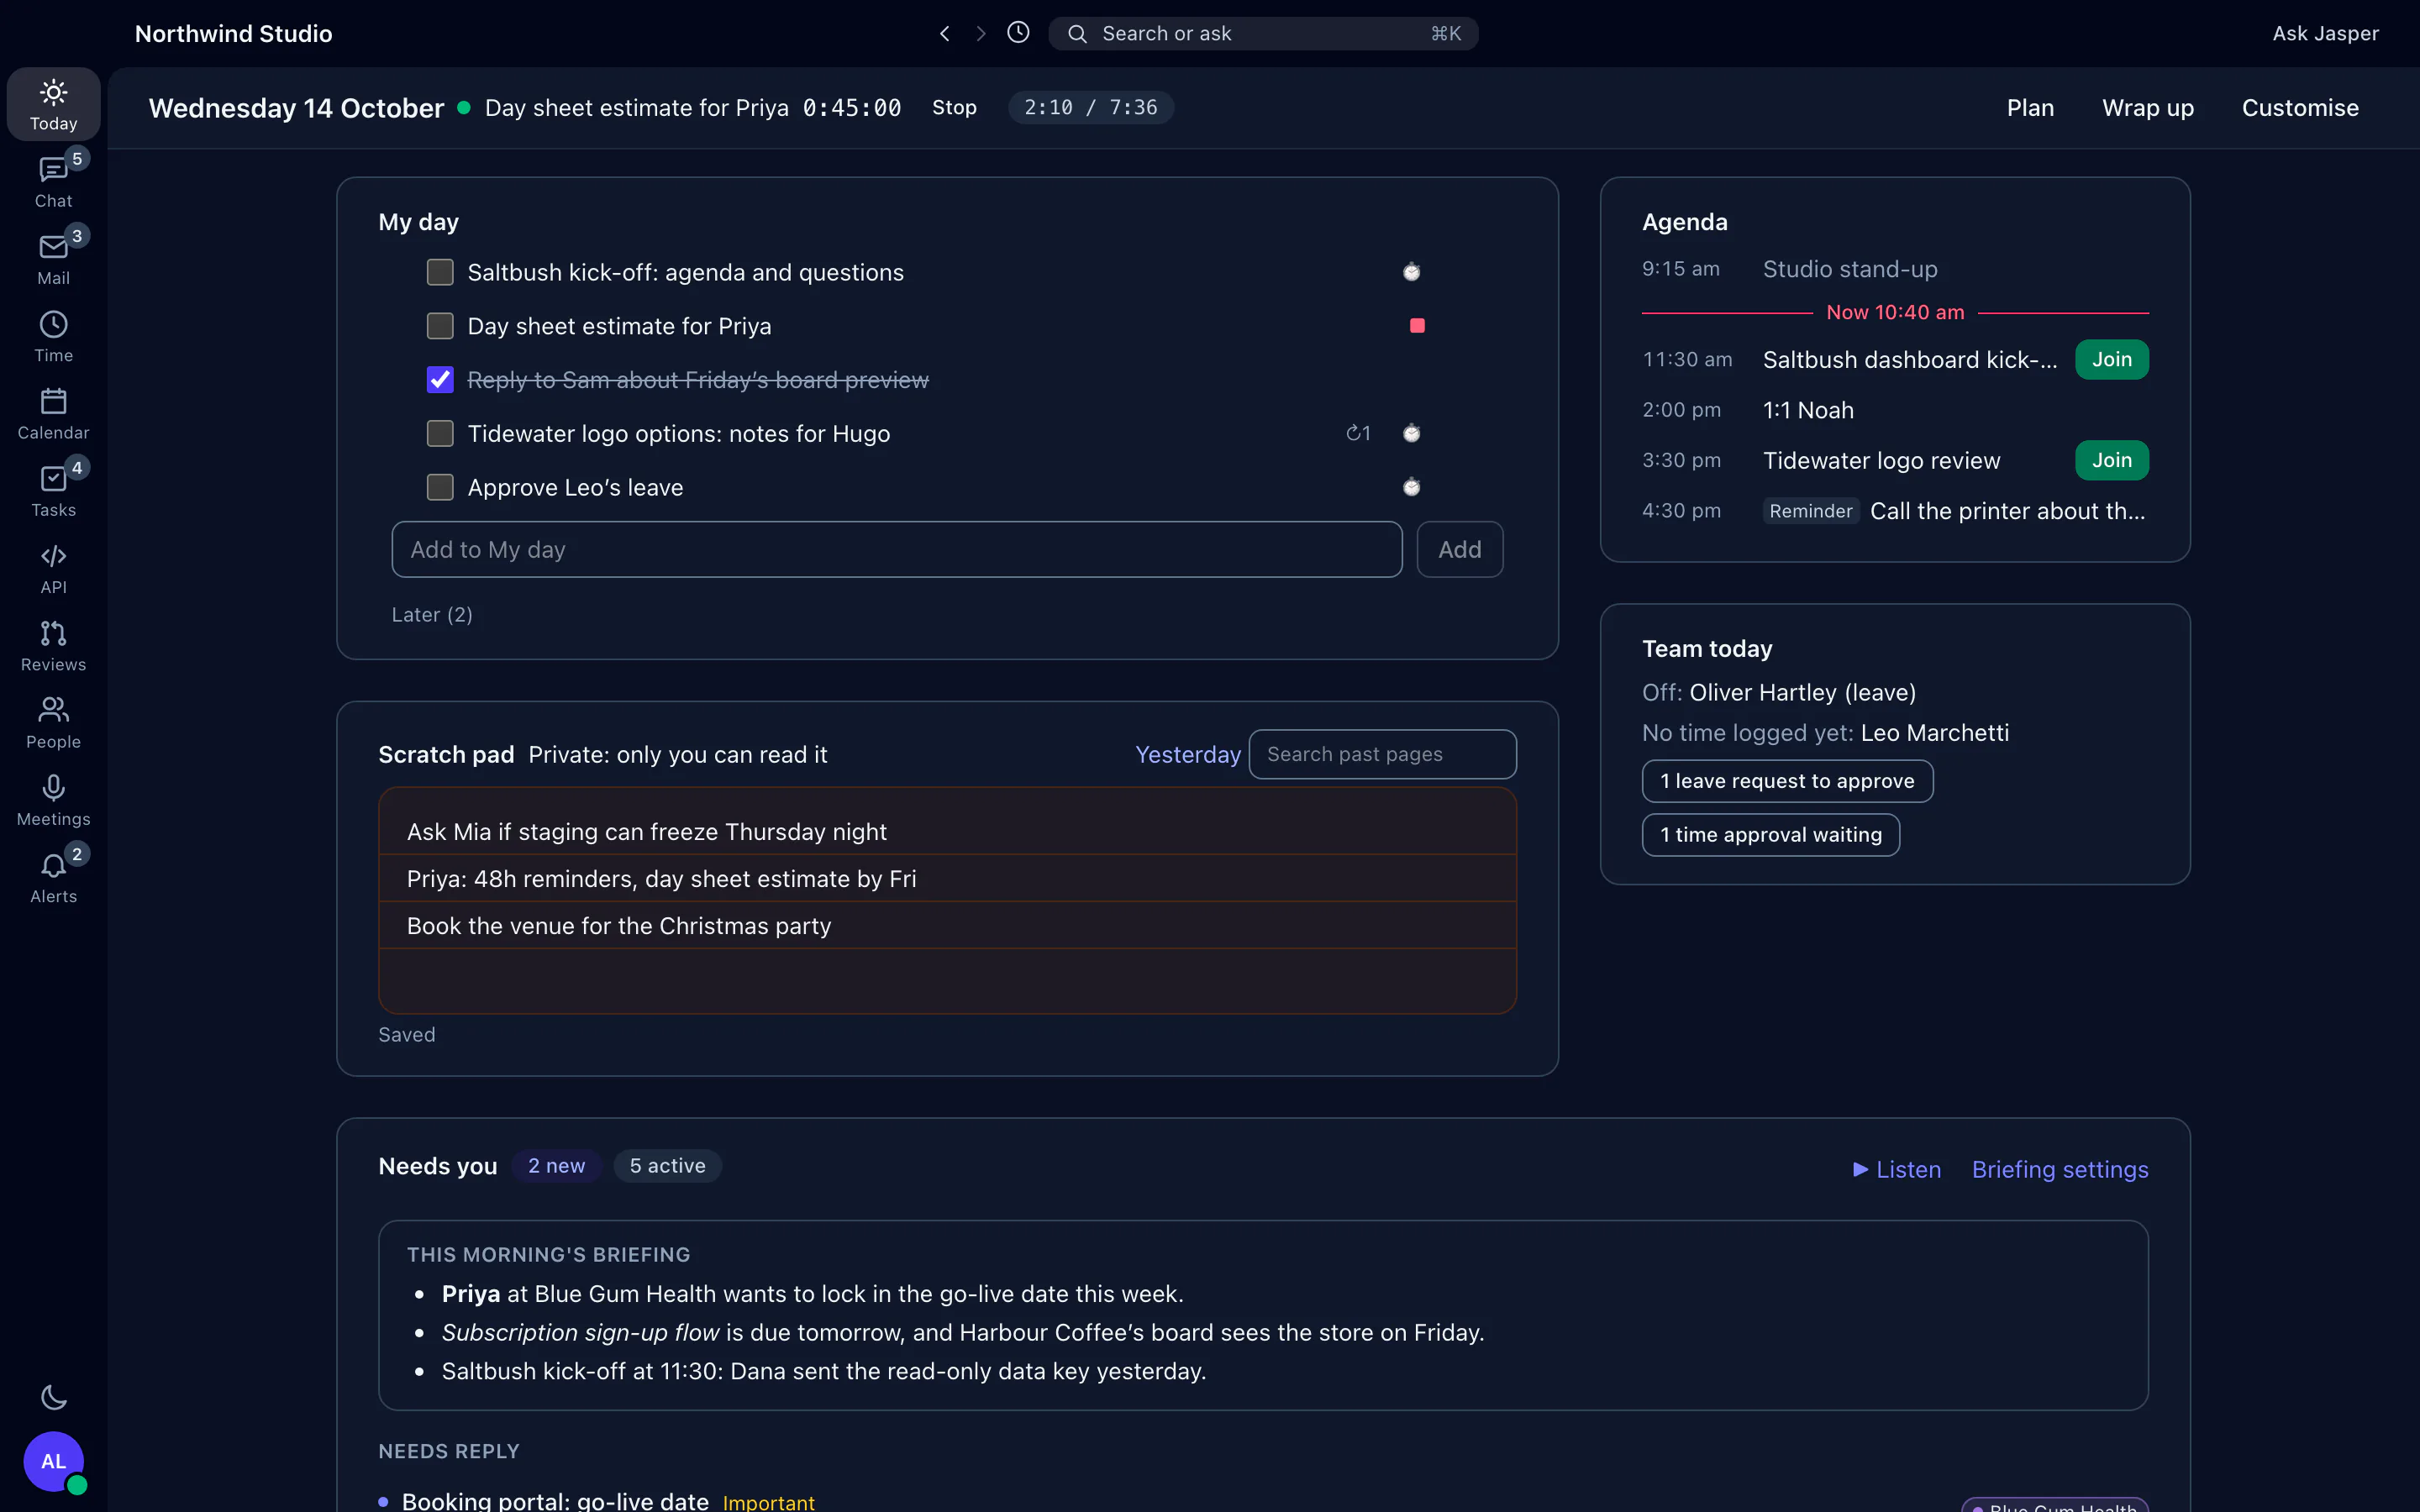The height and width of the screenshot is (1512, 2420).
Task: Open the Calendar section
Action: [x=53, y=413]
